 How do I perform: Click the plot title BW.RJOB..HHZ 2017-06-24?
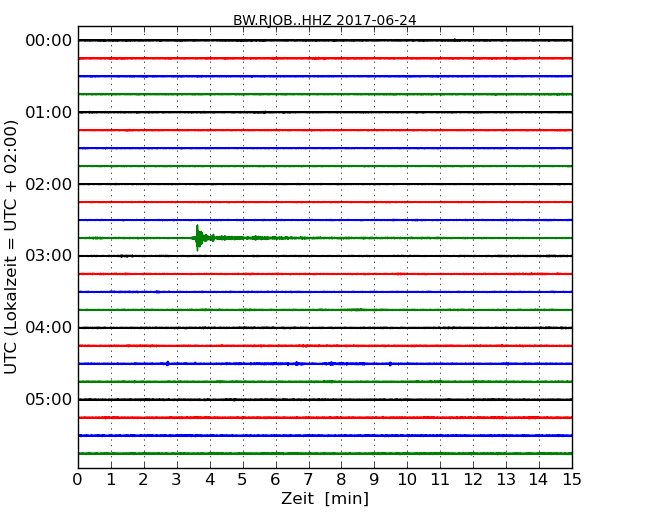(325, 20)
